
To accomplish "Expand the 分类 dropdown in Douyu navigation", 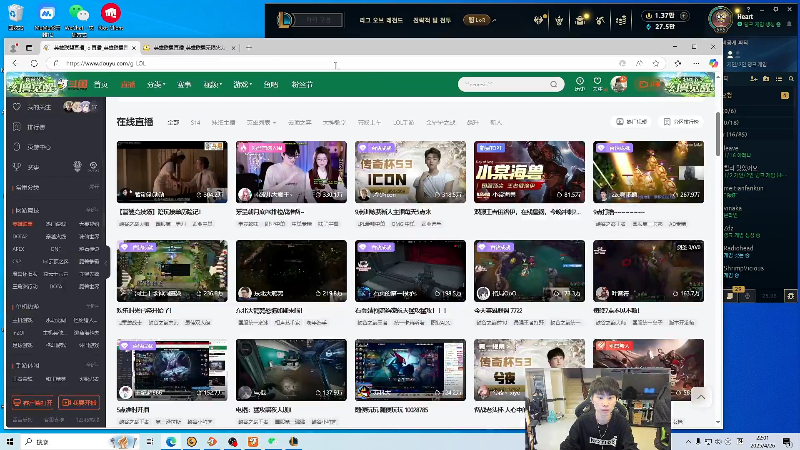I will point(156,85).
